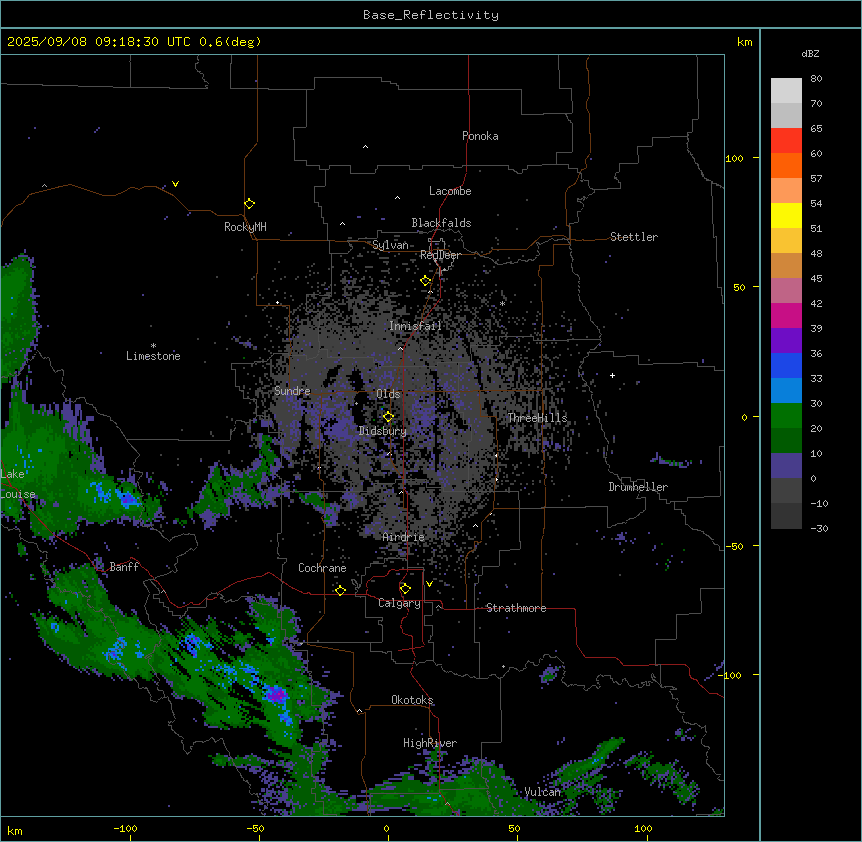Click the white asterisk above Limestone
Screen dimensions: 862x842
pos(153,346)
